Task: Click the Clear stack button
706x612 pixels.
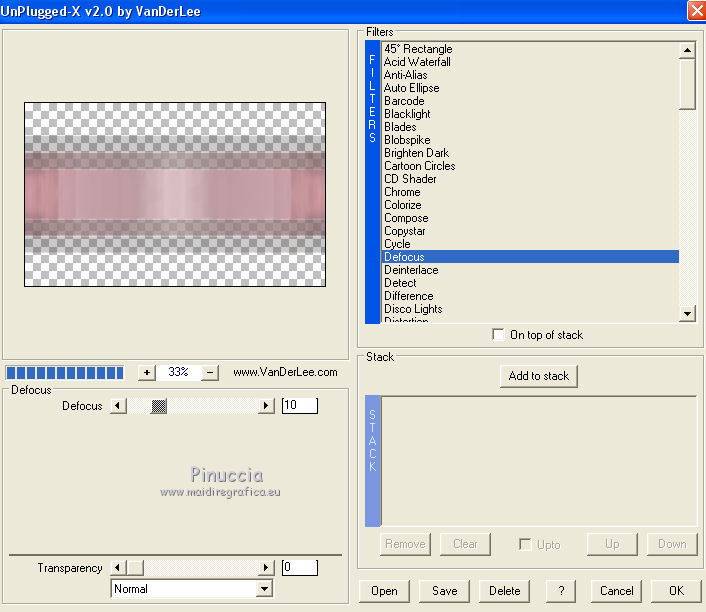Action: coord(465,544)
